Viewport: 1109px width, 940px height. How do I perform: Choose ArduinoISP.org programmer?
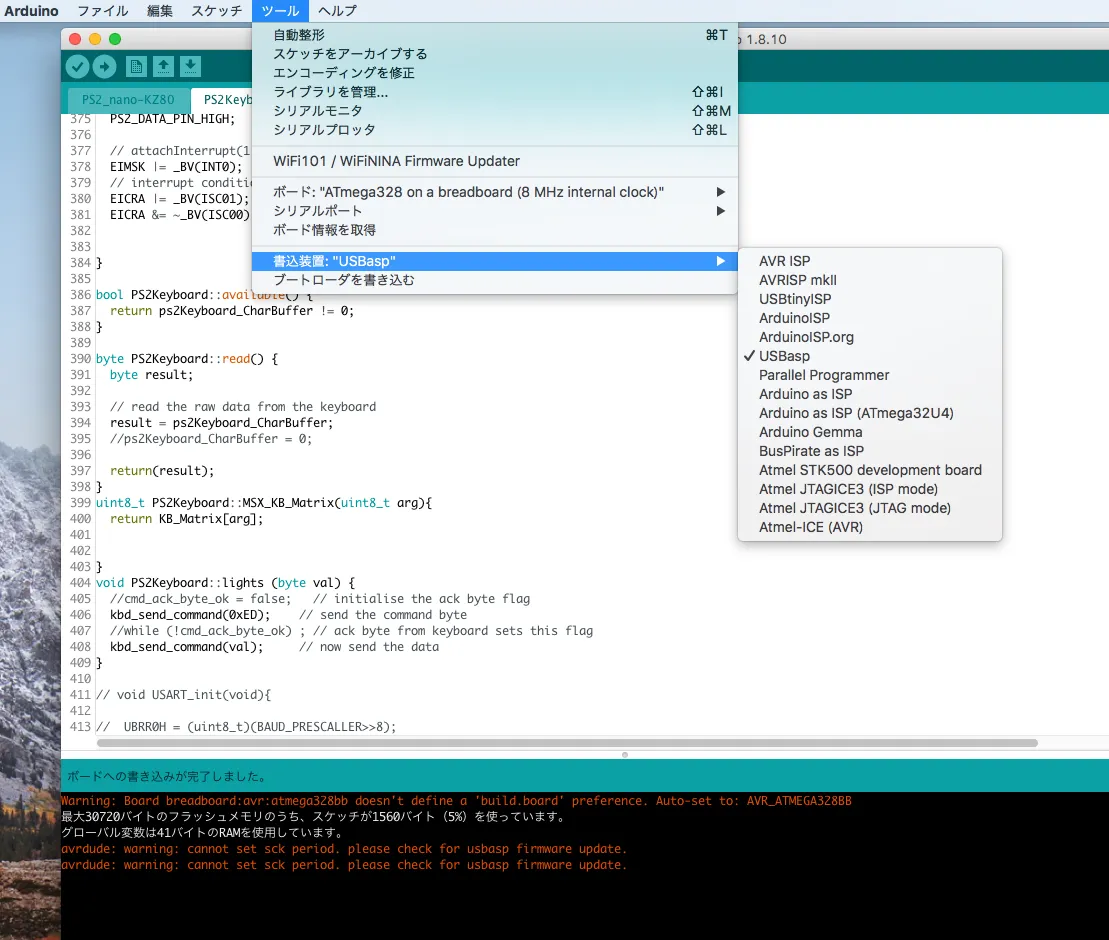coord(869,337)
